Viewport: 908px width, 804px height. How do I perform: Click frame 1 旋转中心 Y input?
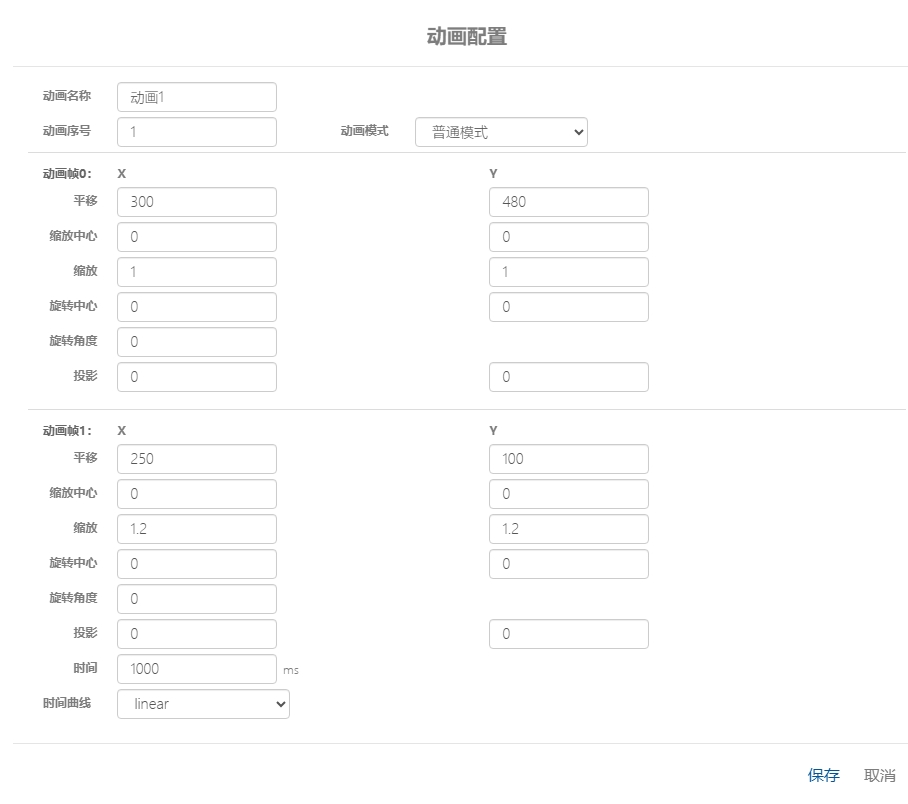568,564
